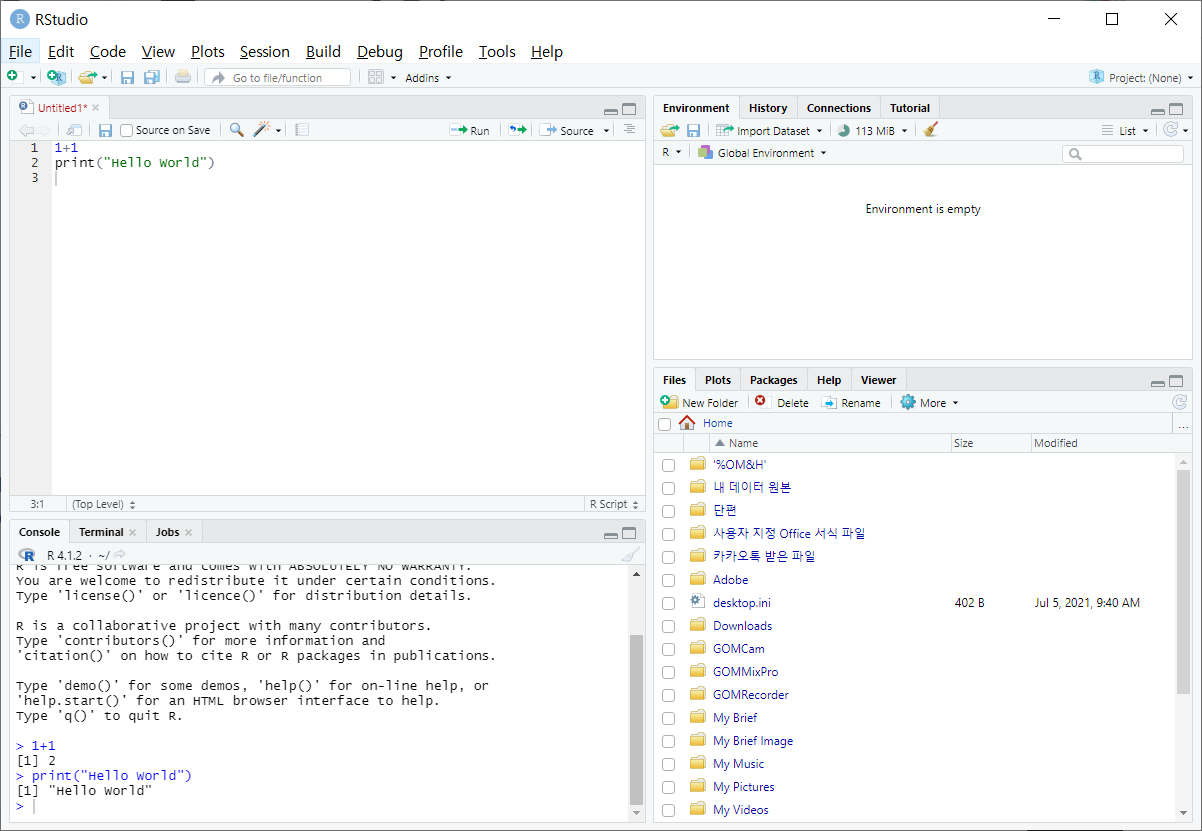Open the More menu in the Files pane
Viewport: 1202px width, 831px height.
(x=929, y=403)
